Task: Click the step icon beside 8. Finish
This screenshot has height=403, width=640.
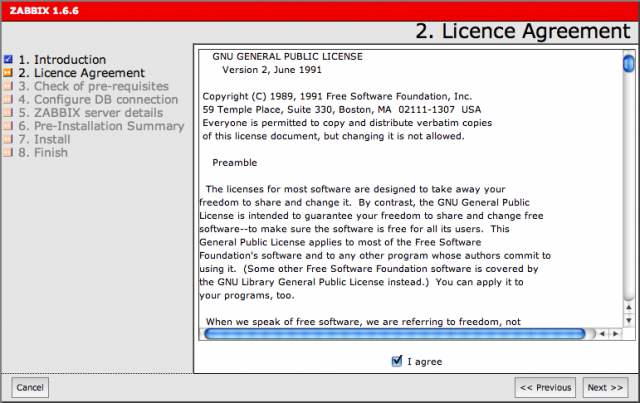Action: (x=8, y=152)
